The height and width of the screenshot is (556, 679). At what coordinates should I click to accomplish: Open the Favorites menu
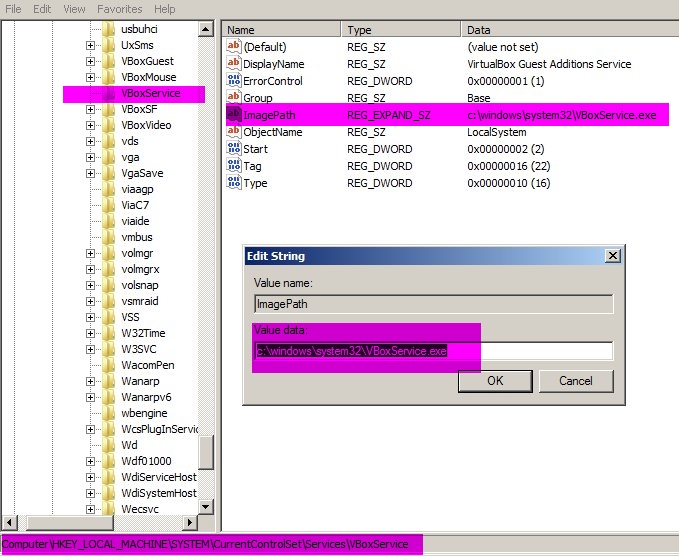120,9
